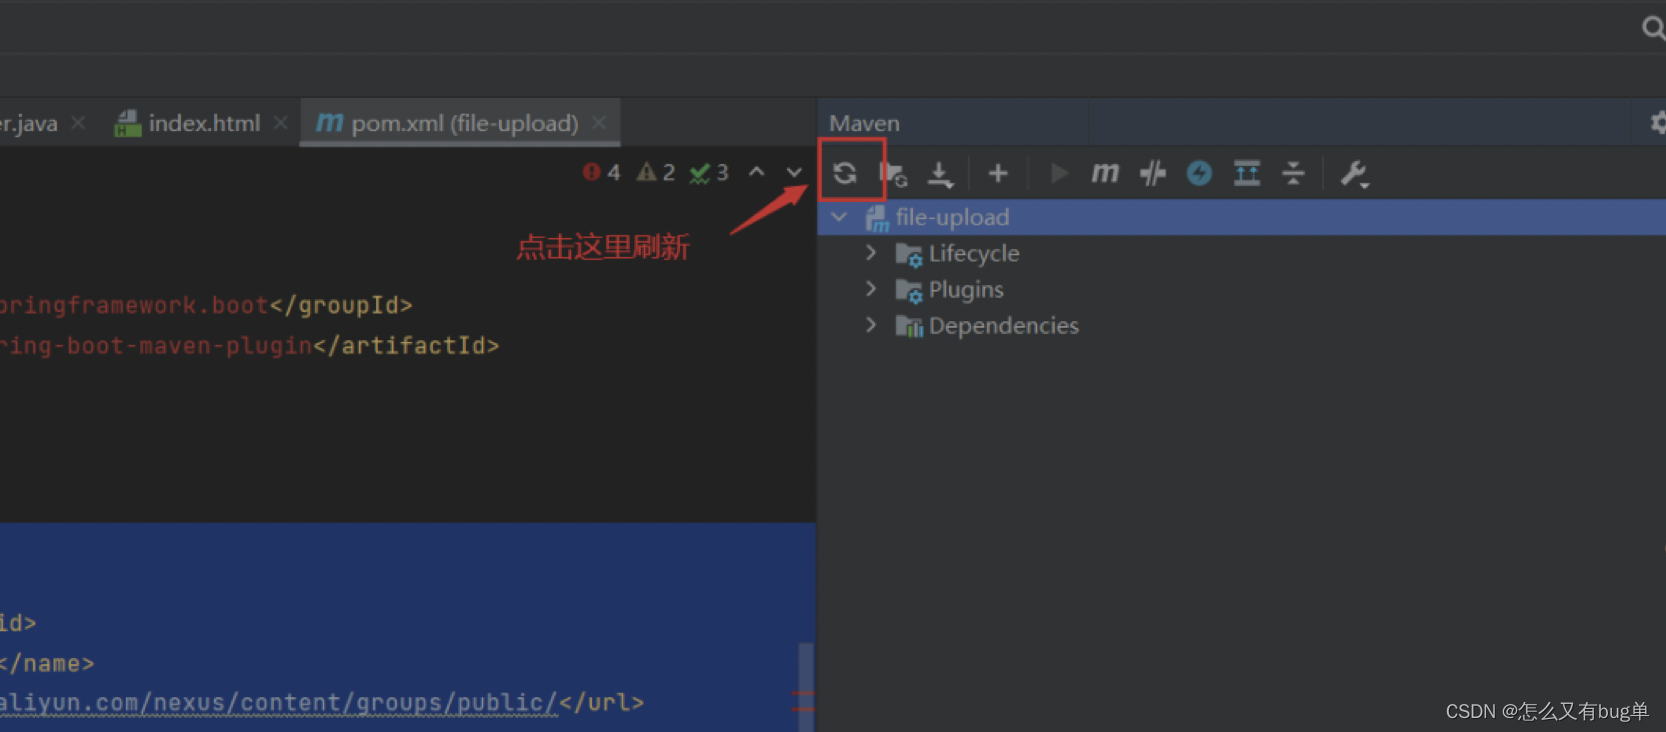The height and width of the screenshot is (732, 1666).
Task: Close the index.html tab
Action: (281, 122)
